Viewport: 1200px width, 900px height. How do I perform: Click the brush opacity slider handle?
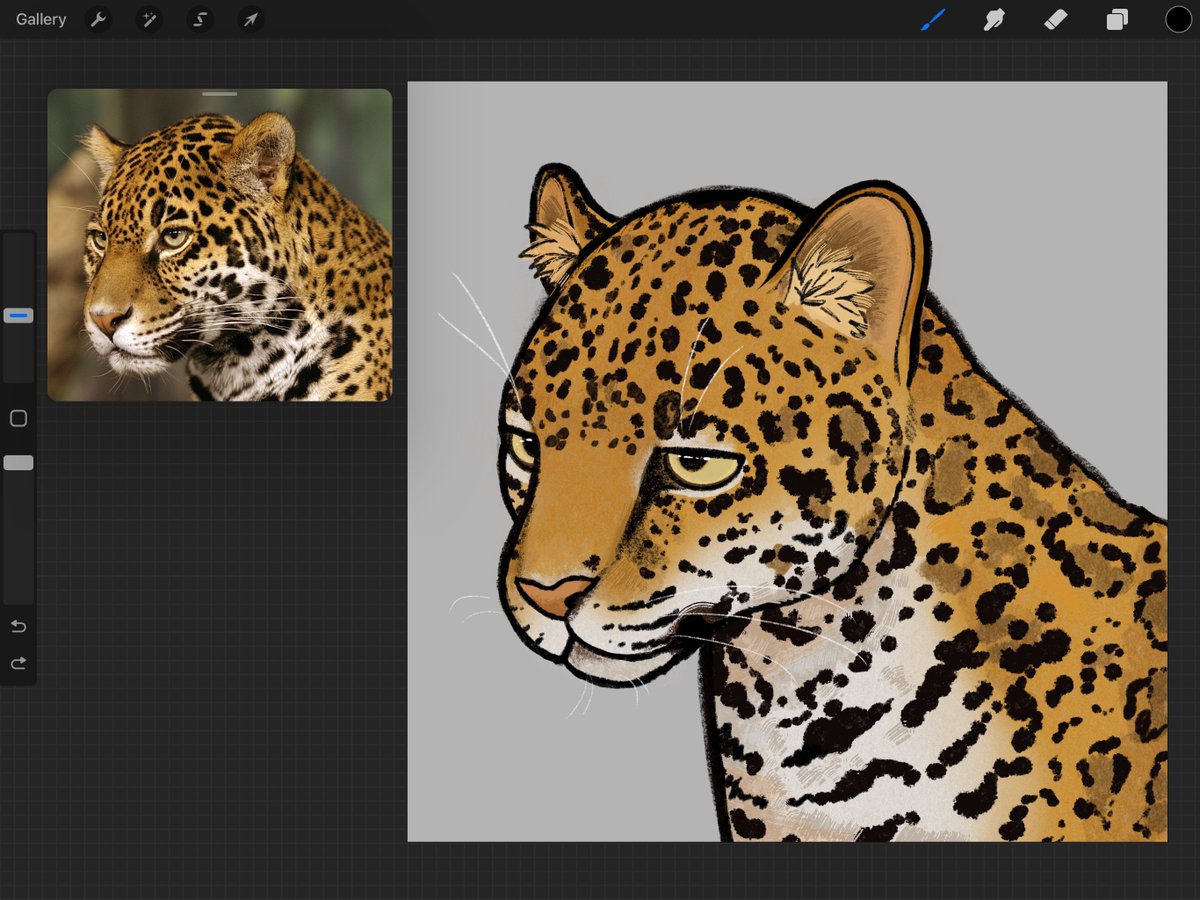18,463
